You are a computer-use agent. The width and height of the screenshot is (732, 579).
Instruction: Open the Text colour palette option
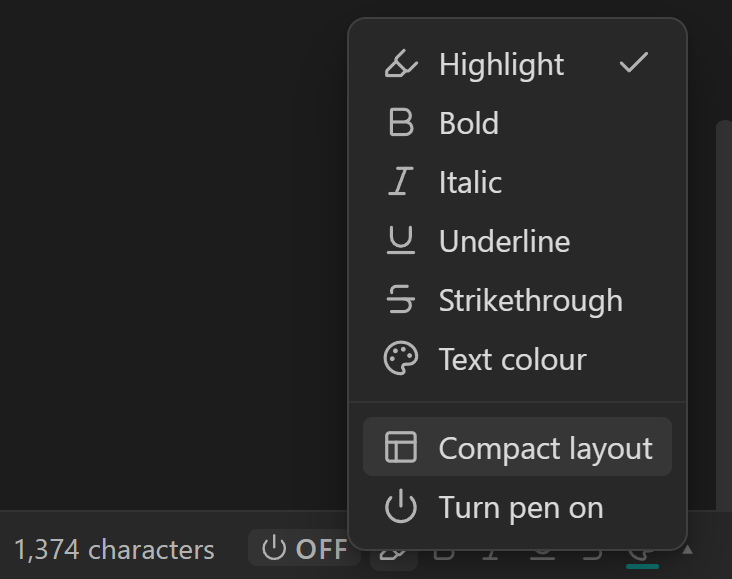click(x=517, y=359)
